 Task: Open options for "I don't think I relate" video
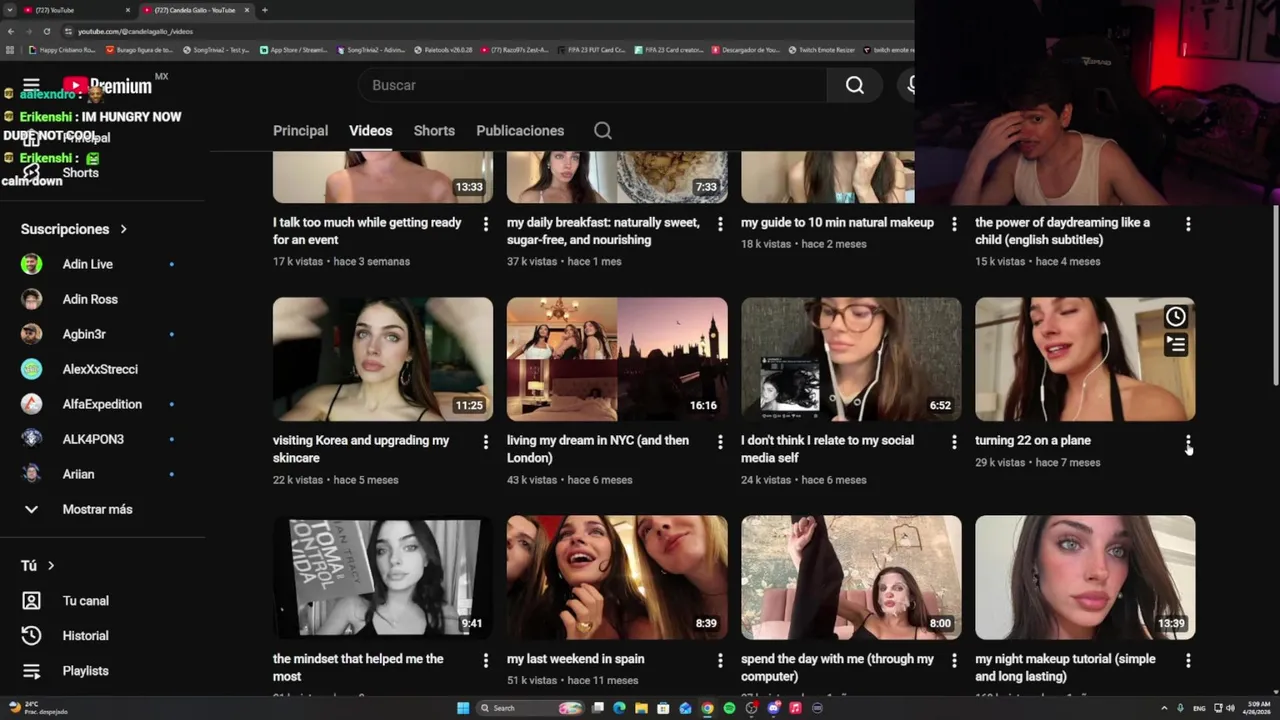954,442
